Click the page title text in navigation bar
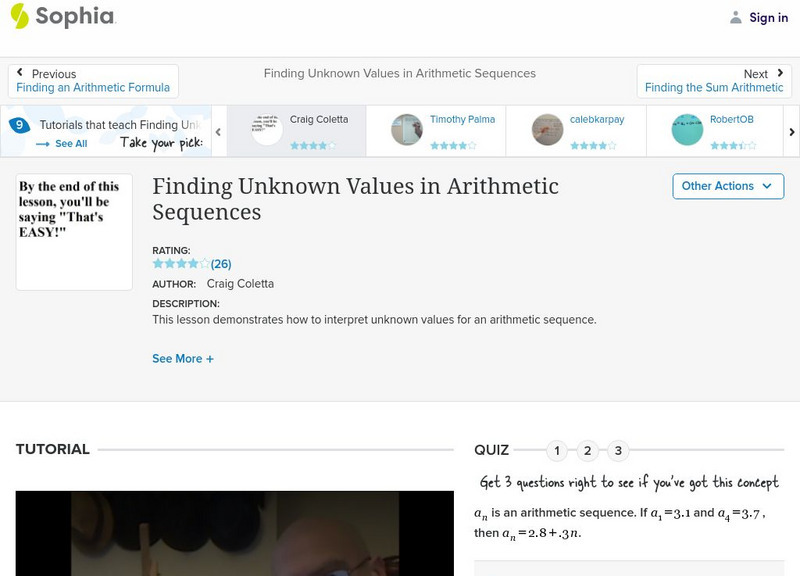Viewport: 800px width, 576px height. click(x=399, y=73)
